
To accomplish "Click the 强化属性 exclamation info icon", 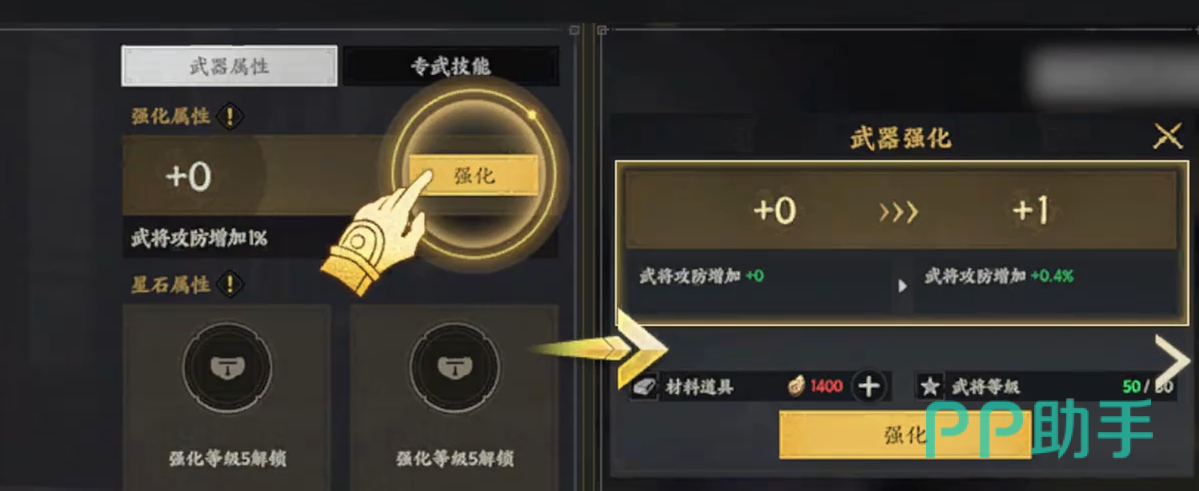I will pos(230,118).
